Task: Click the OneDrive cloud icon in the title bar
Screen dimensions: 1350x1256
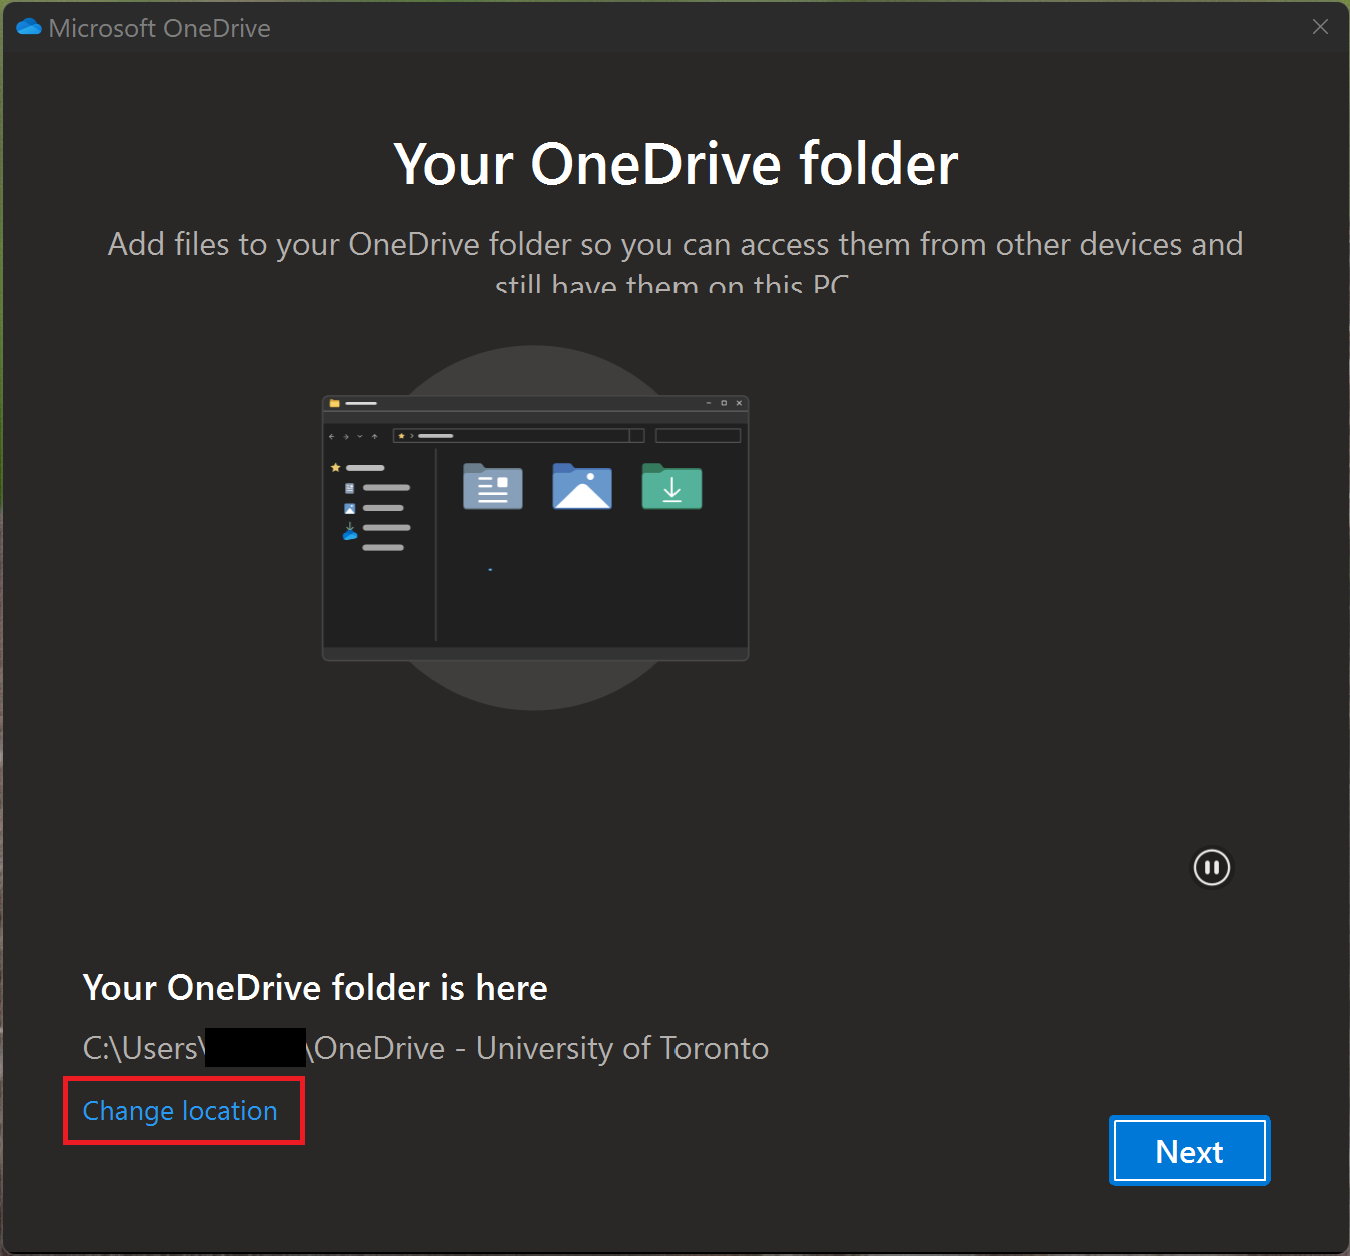Action: pyautogui.click(x=29, y=27)
